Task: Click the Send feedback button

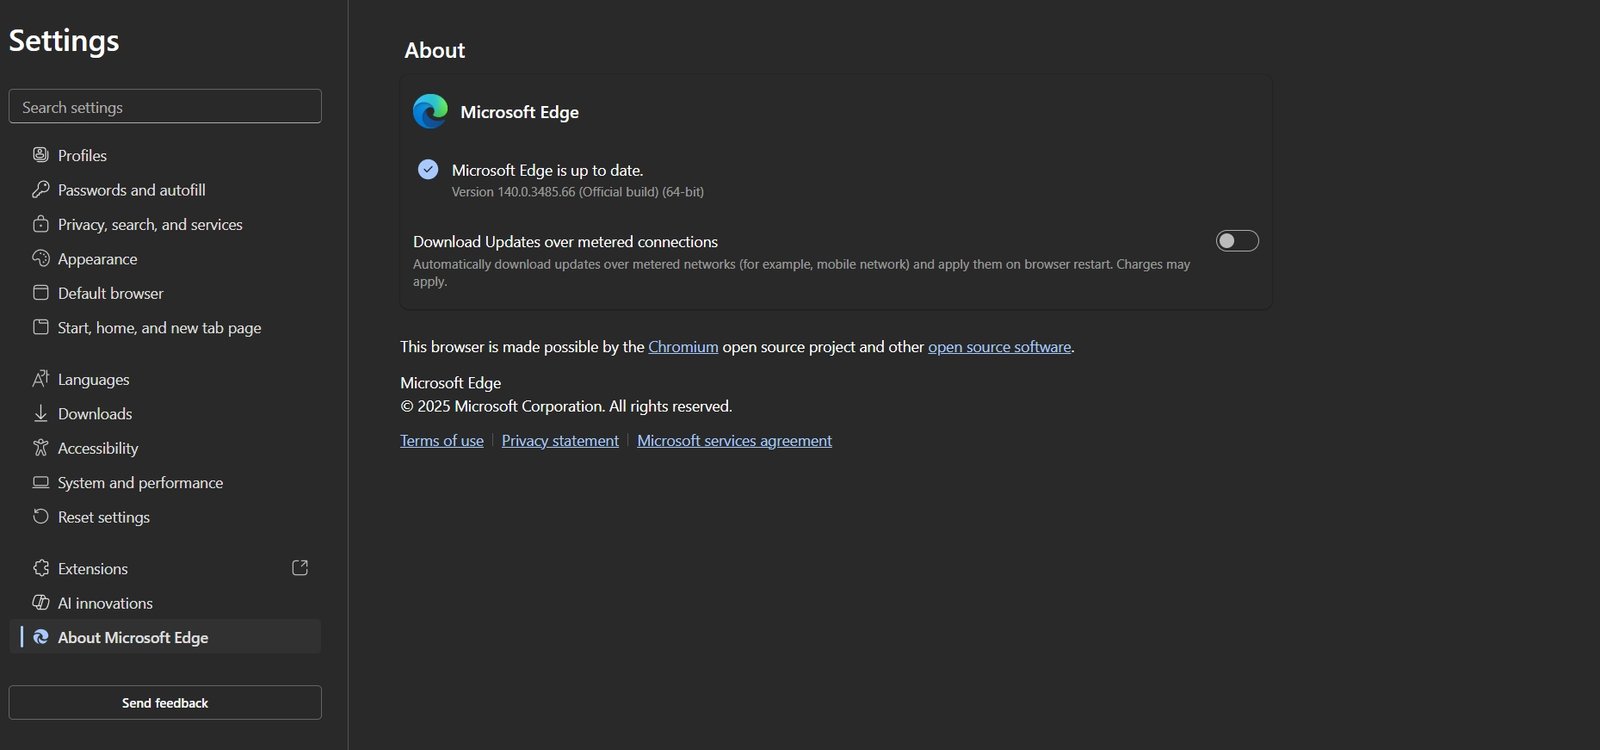Action: tap(165, 702)
